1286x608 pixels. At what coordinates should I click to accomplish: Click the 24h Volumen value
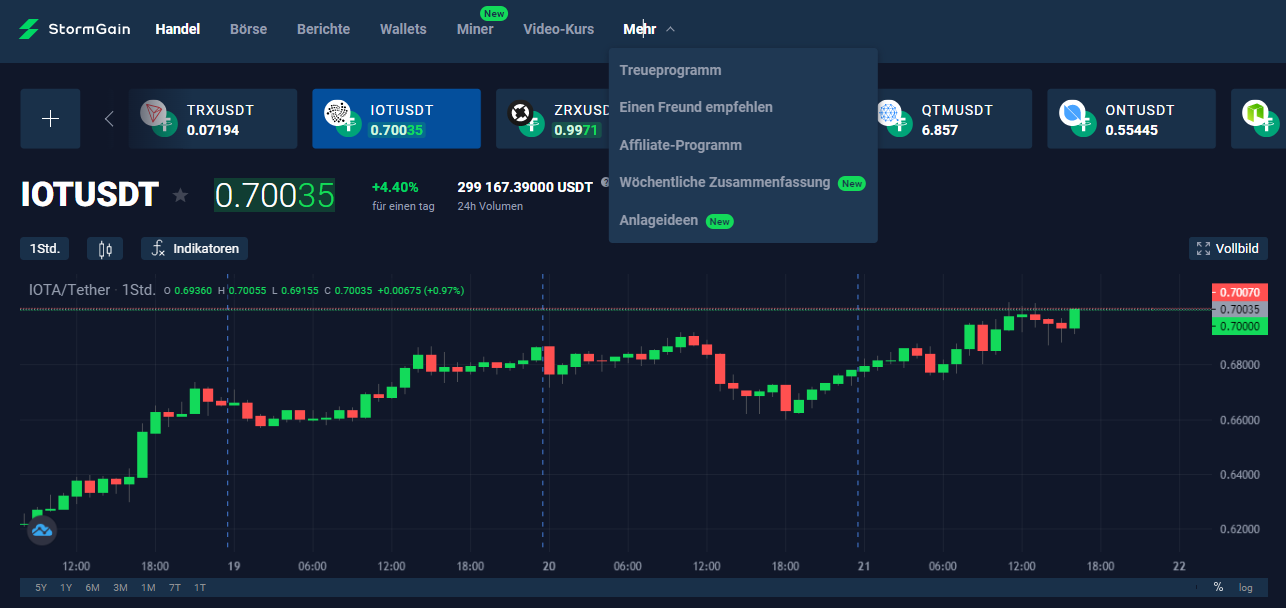click(525, 187)
